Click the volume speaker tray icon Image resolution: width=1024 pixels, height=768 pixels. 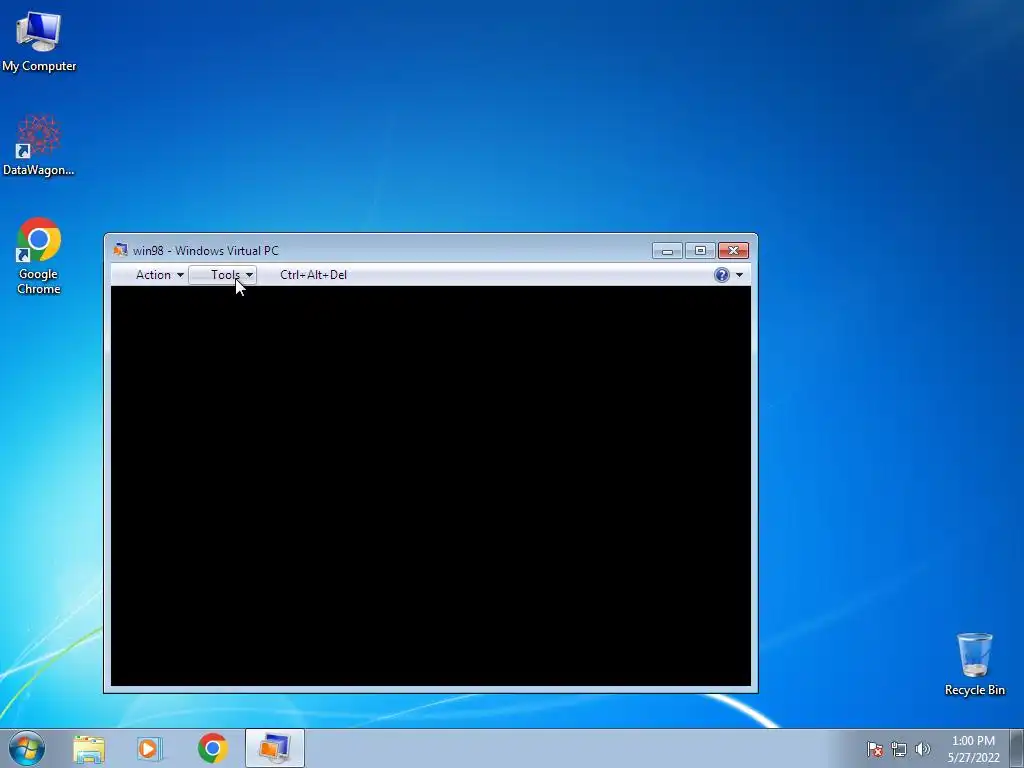pos(922,749)
